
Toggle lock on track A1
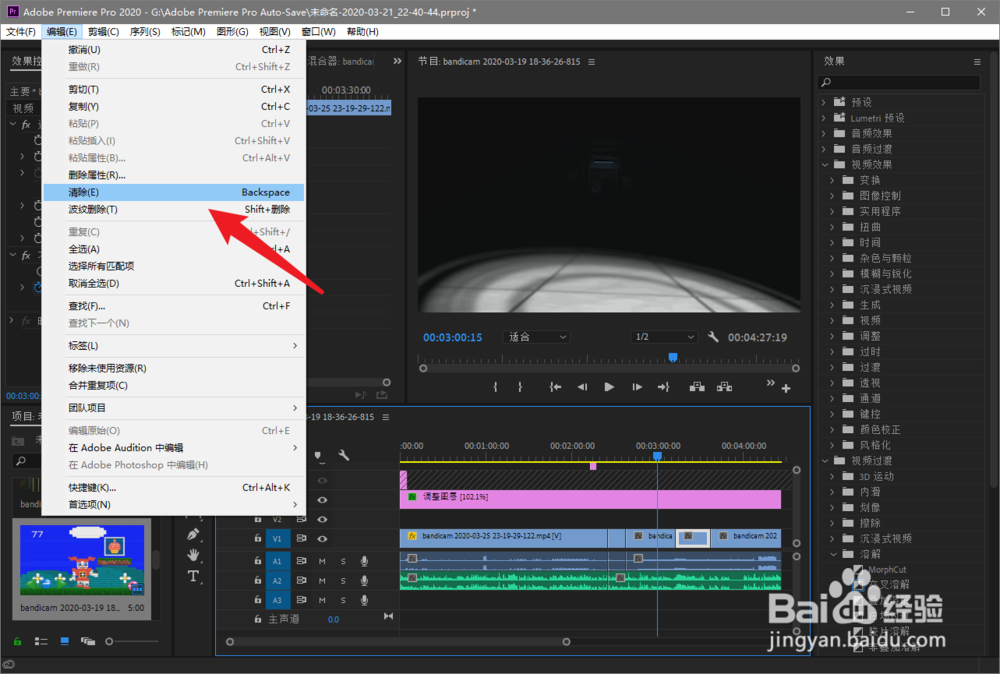tap(258, 560)
